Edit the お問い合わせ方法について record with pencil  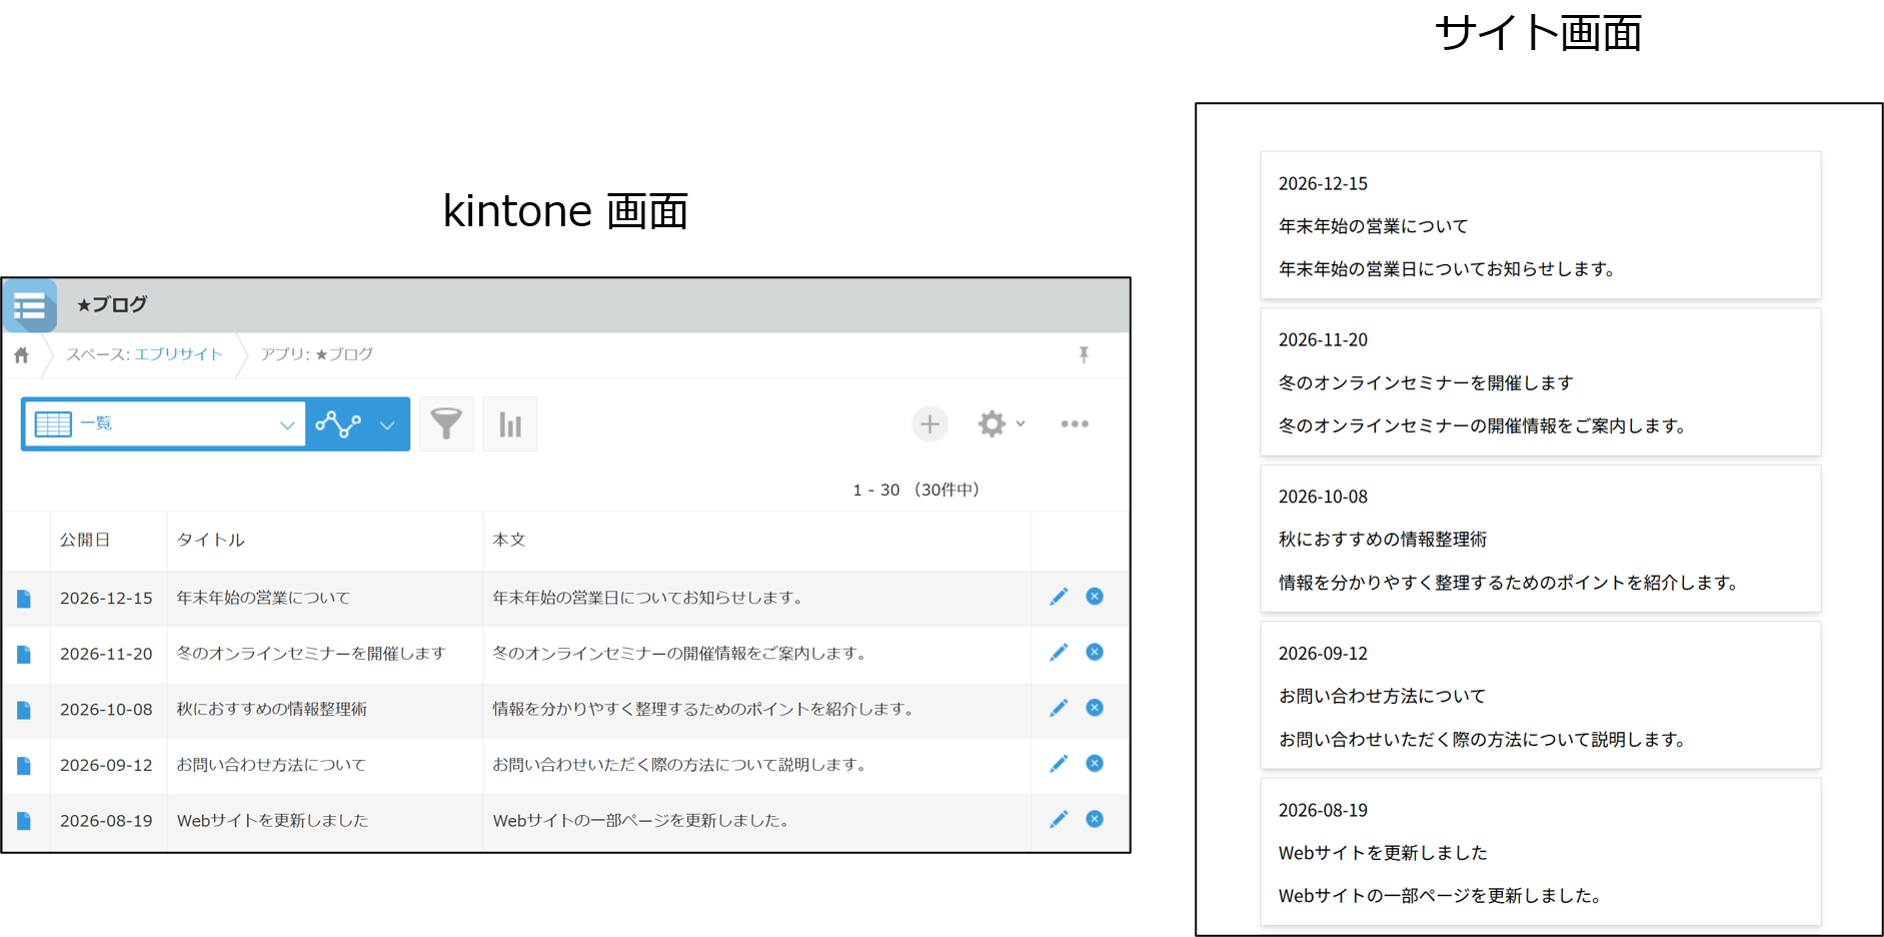[1058, 764]
